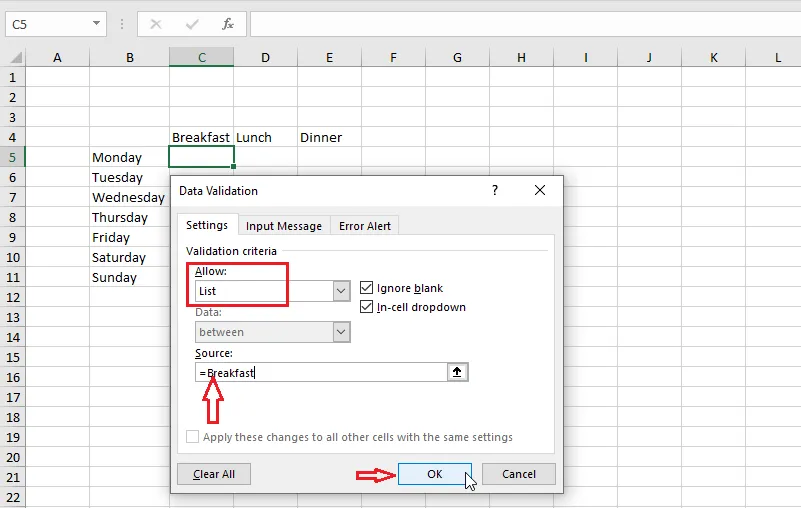Click the formula bar Cancel X icon
Image resolution: width=801 pixels, height=508 pixels.
pyautogui.click(x=156, y=24)
